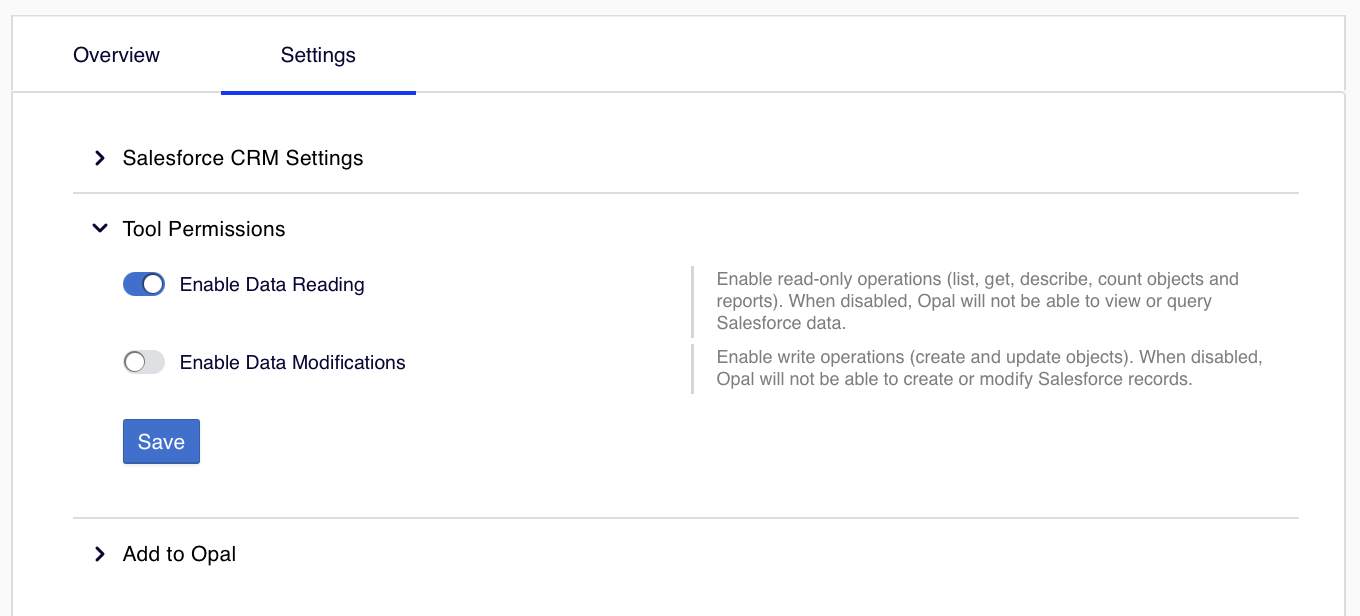The height and width of the screenshot is (616, 1360).
Task: Click the Add to Opal chevron
Action: [x=99, y=554]
